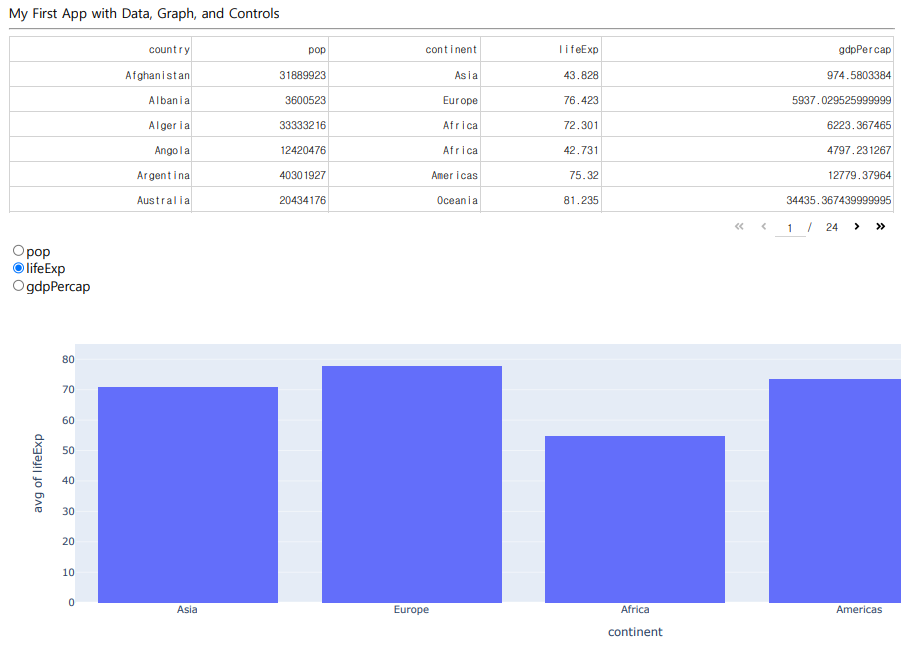Click the Asia bar in the chart
Viewport: 917px width, 646px height.
pyautogui.click(x=188, y=495)
